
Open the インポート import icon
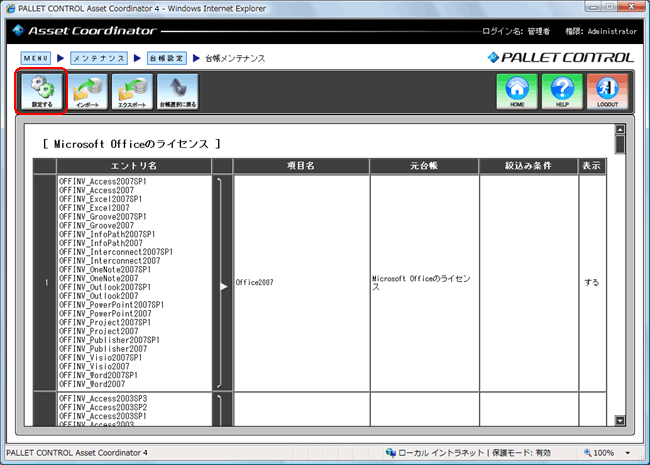coord(88,92)
